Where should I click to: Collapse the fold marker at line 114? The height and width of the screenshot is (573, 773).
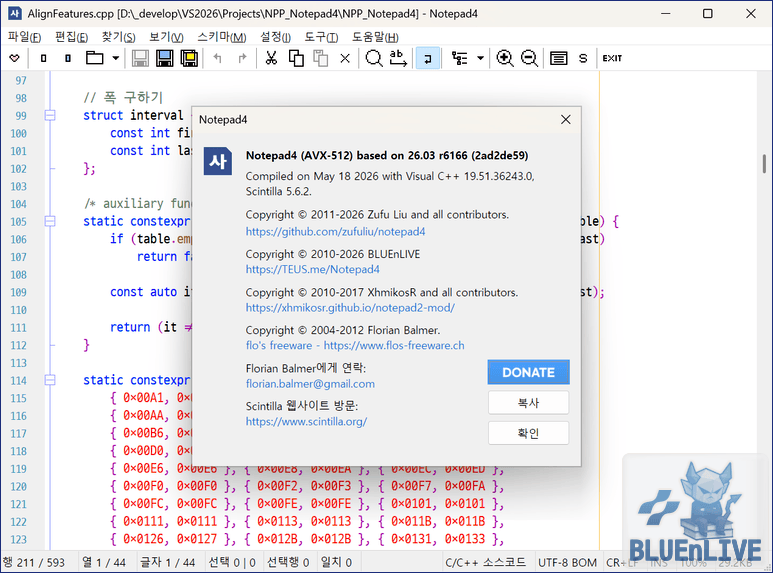50,380
